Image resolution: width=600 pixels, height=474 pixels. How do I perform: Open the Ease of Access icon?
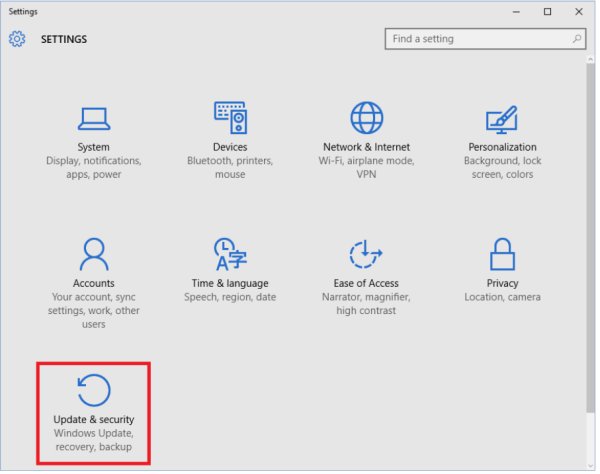366,254
